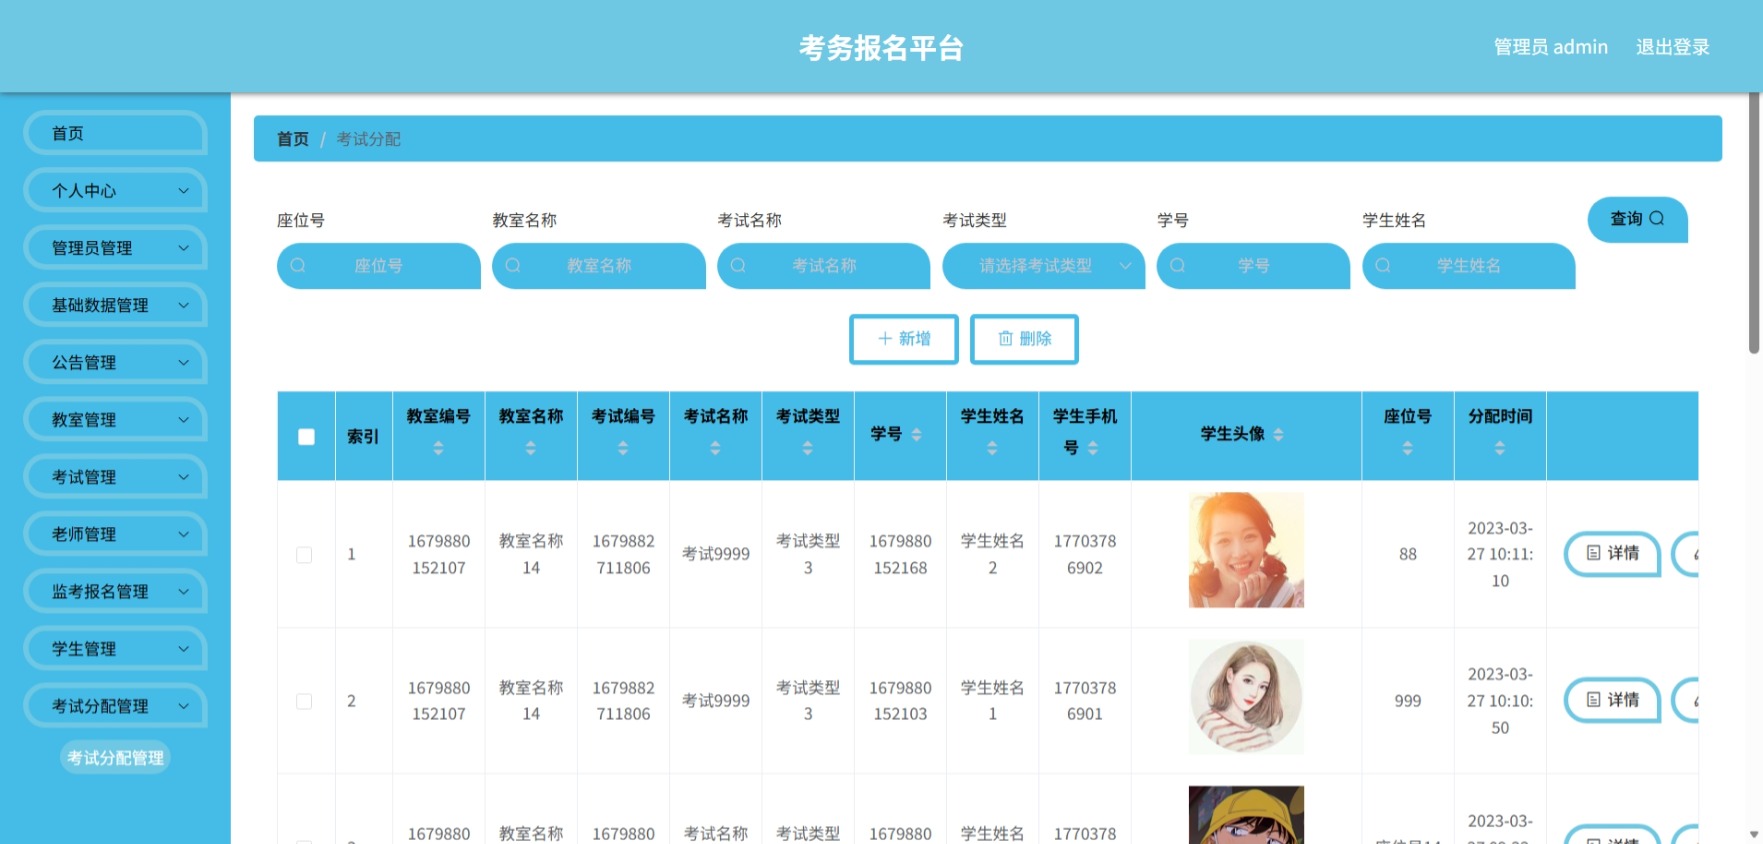
Task: Sort table by 考试编号 column arrows
Action: click(x=623, y=449)
